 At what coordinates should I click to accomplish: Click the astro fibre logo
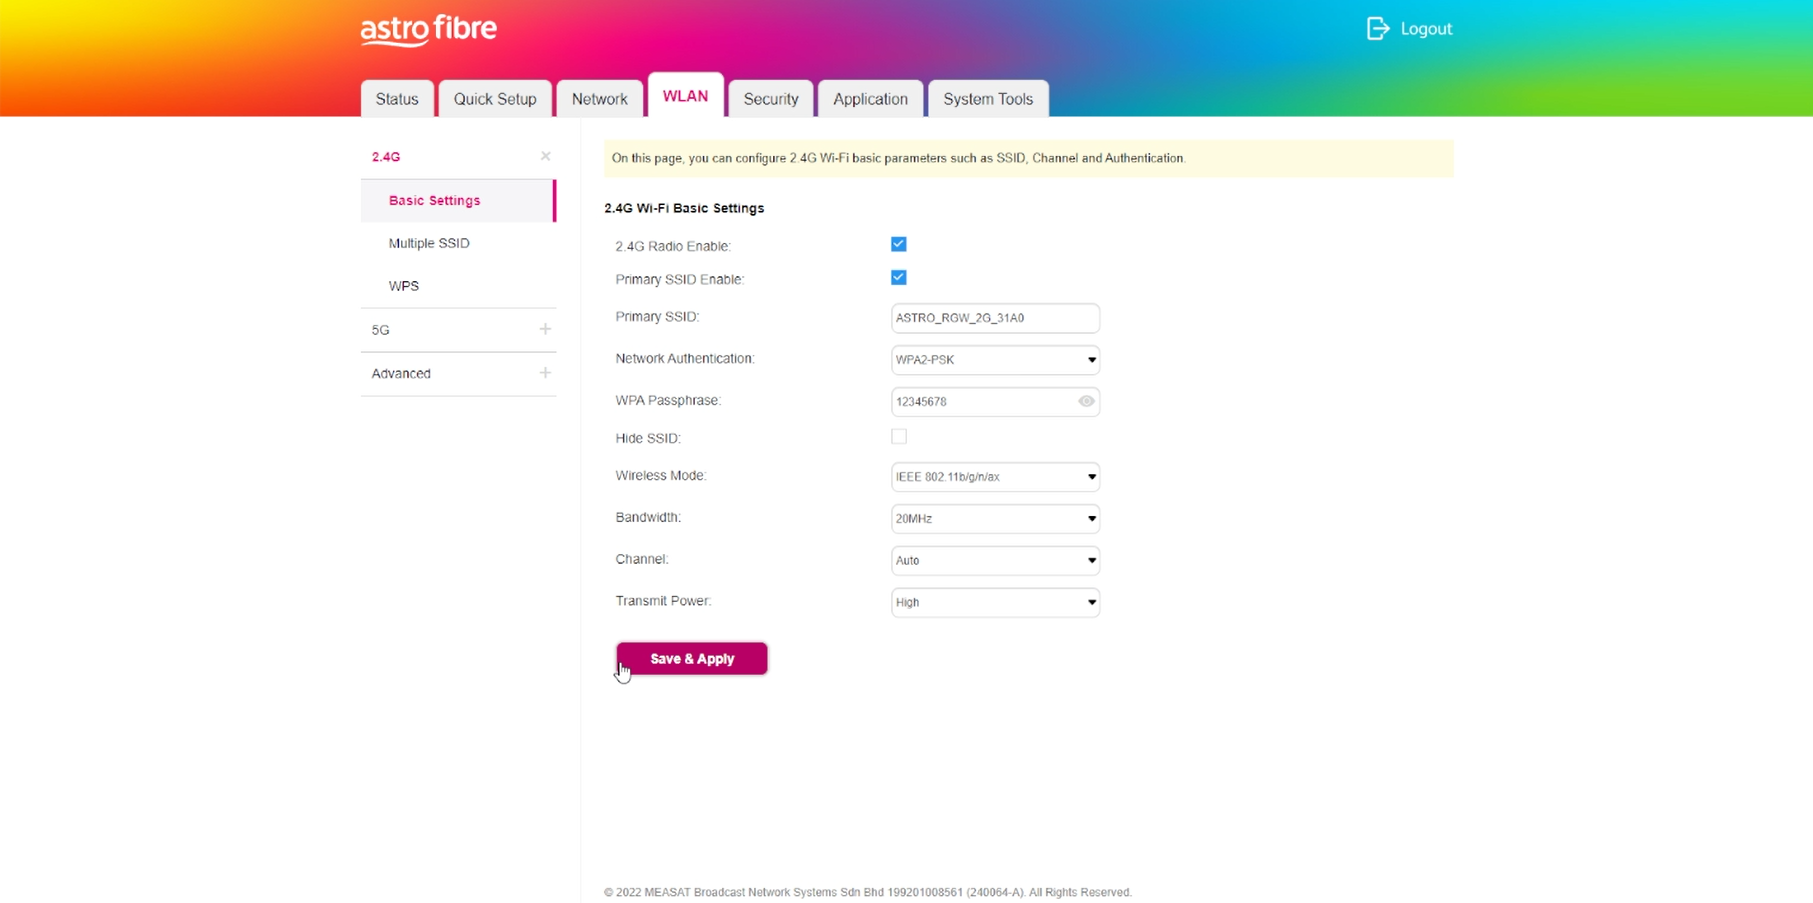(428, 30)
